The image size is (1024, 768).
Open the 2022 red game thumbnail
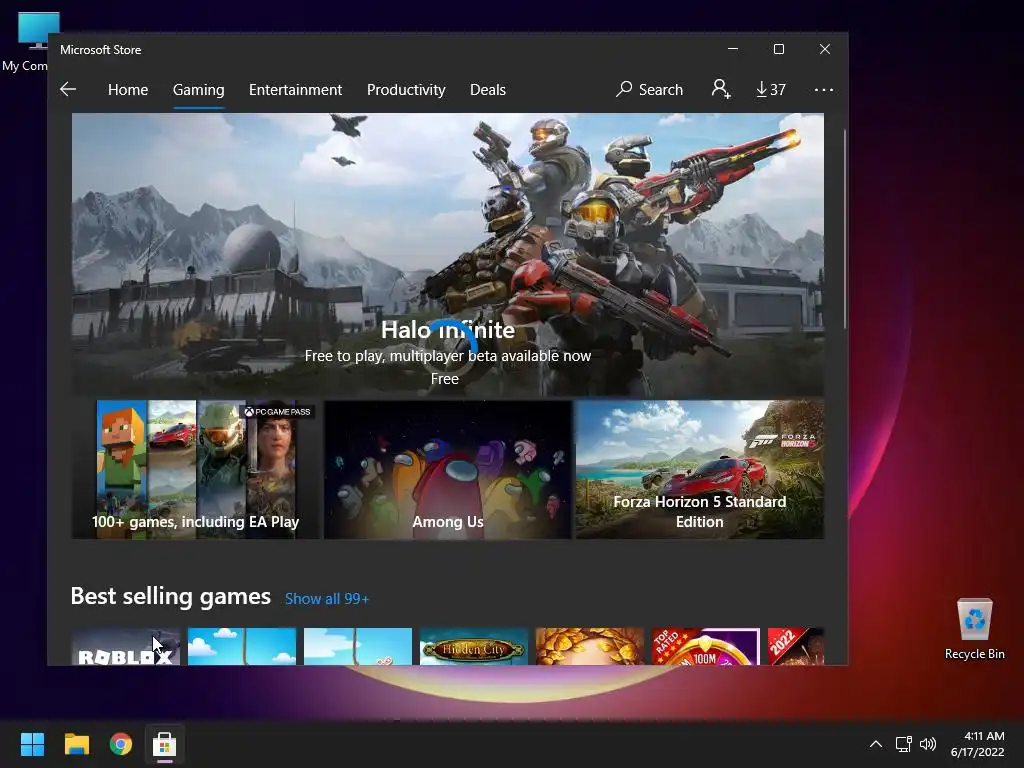(795, 647)
